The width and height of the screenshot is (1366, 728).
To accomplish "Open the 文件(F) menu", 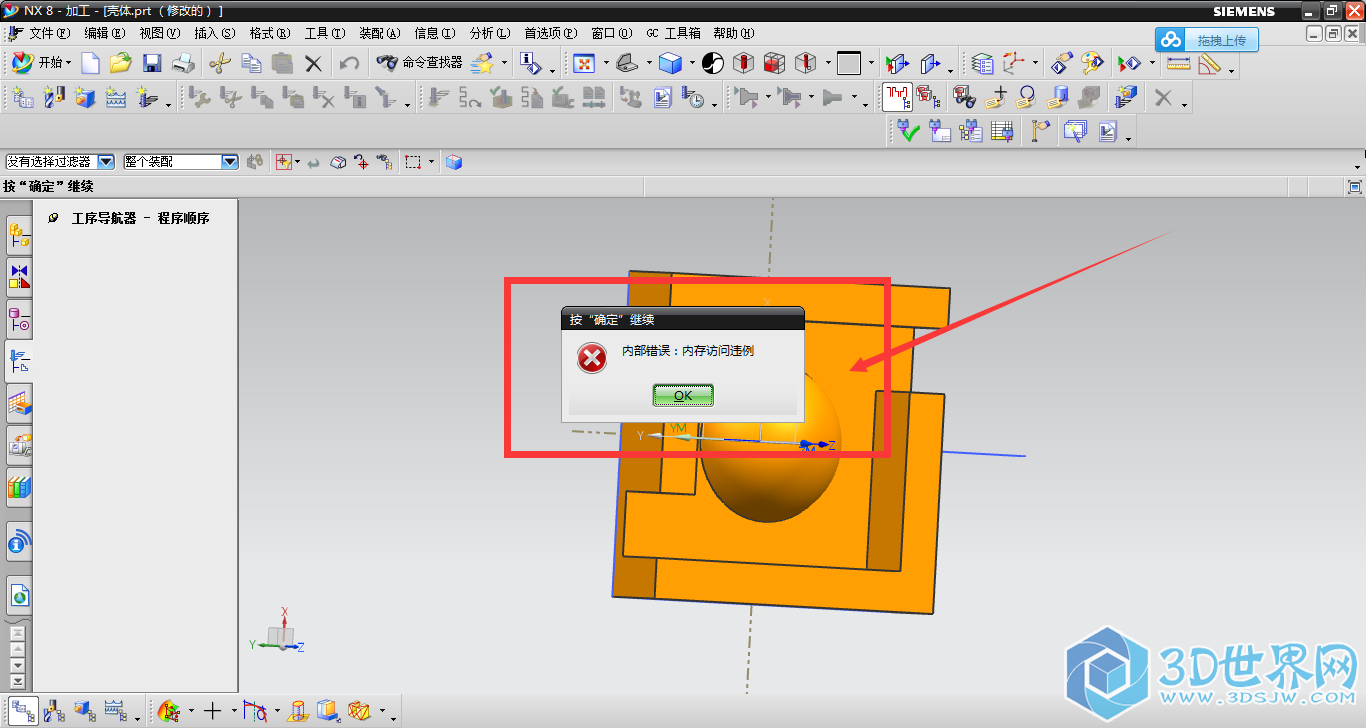I will [x=49, y=33].
